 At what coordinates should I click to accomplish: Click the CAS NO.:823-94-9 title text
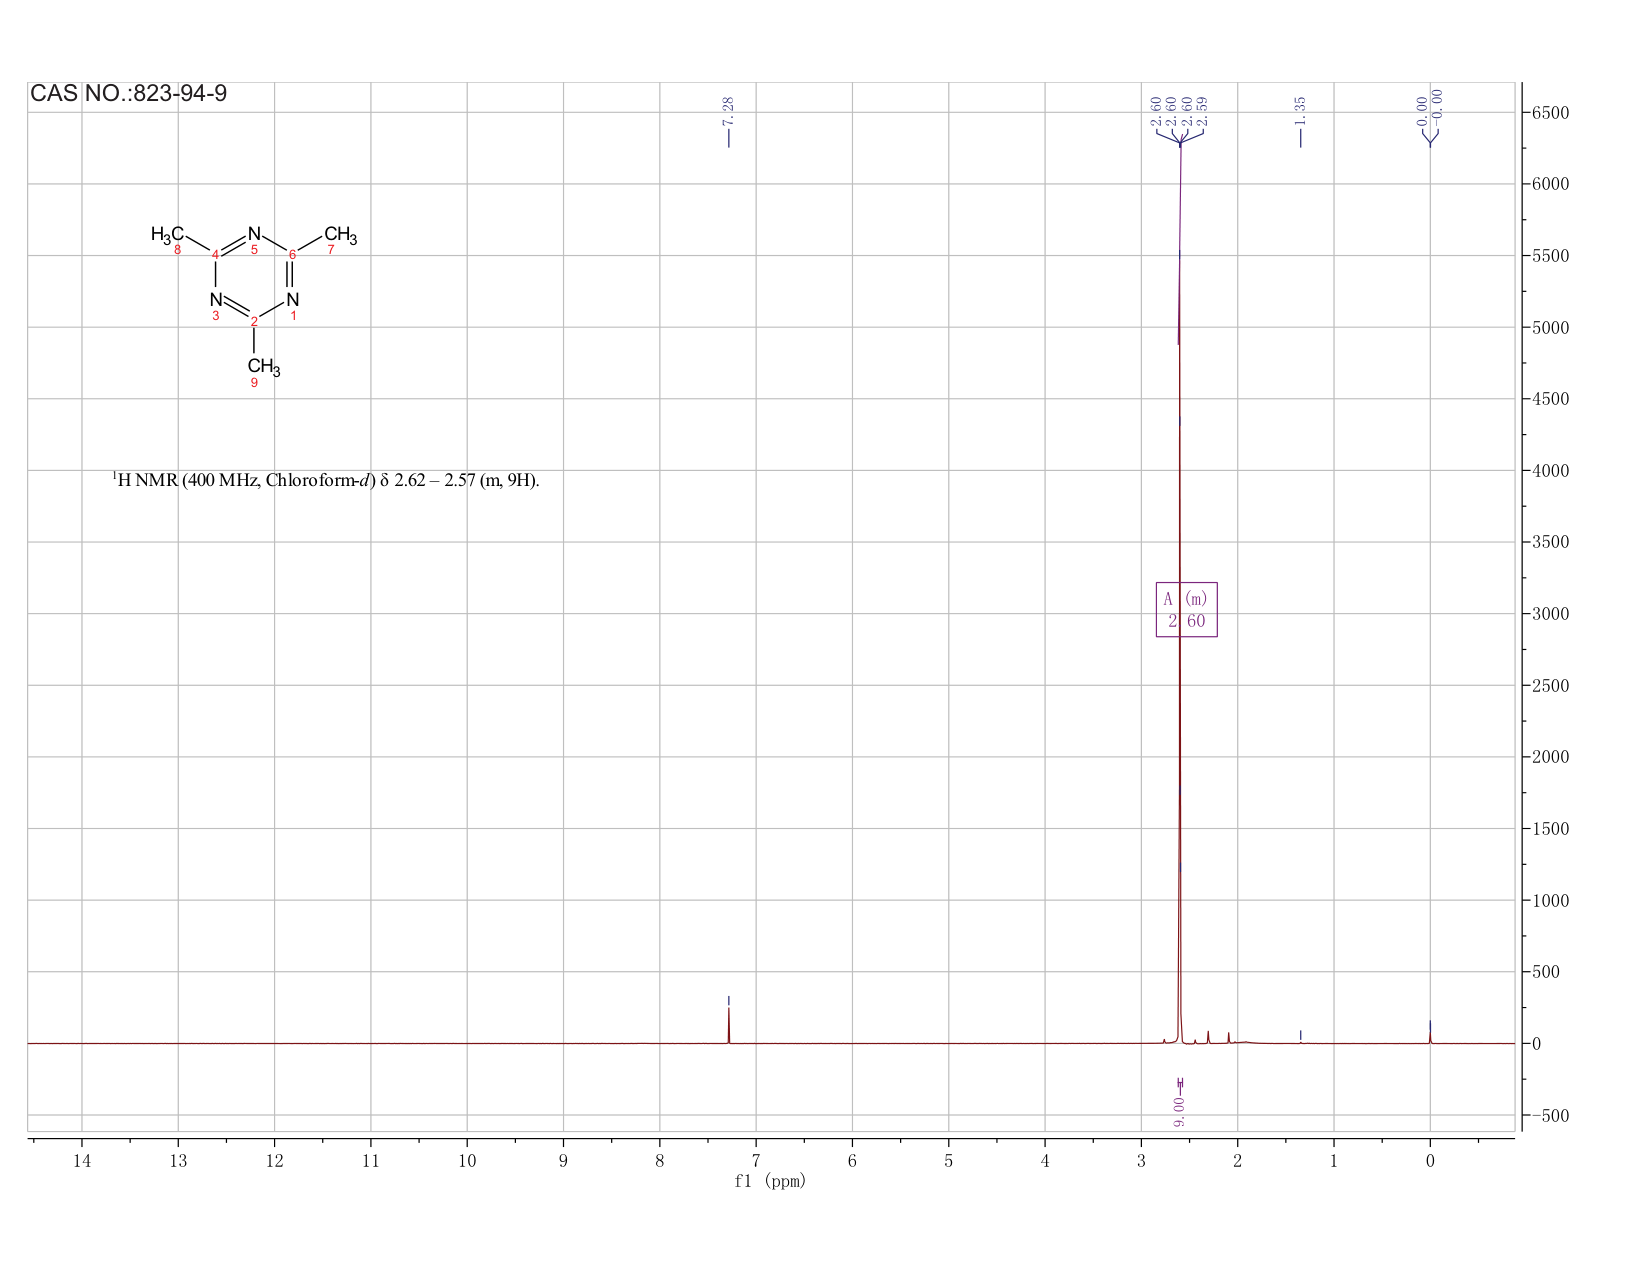tap(129, 94)
